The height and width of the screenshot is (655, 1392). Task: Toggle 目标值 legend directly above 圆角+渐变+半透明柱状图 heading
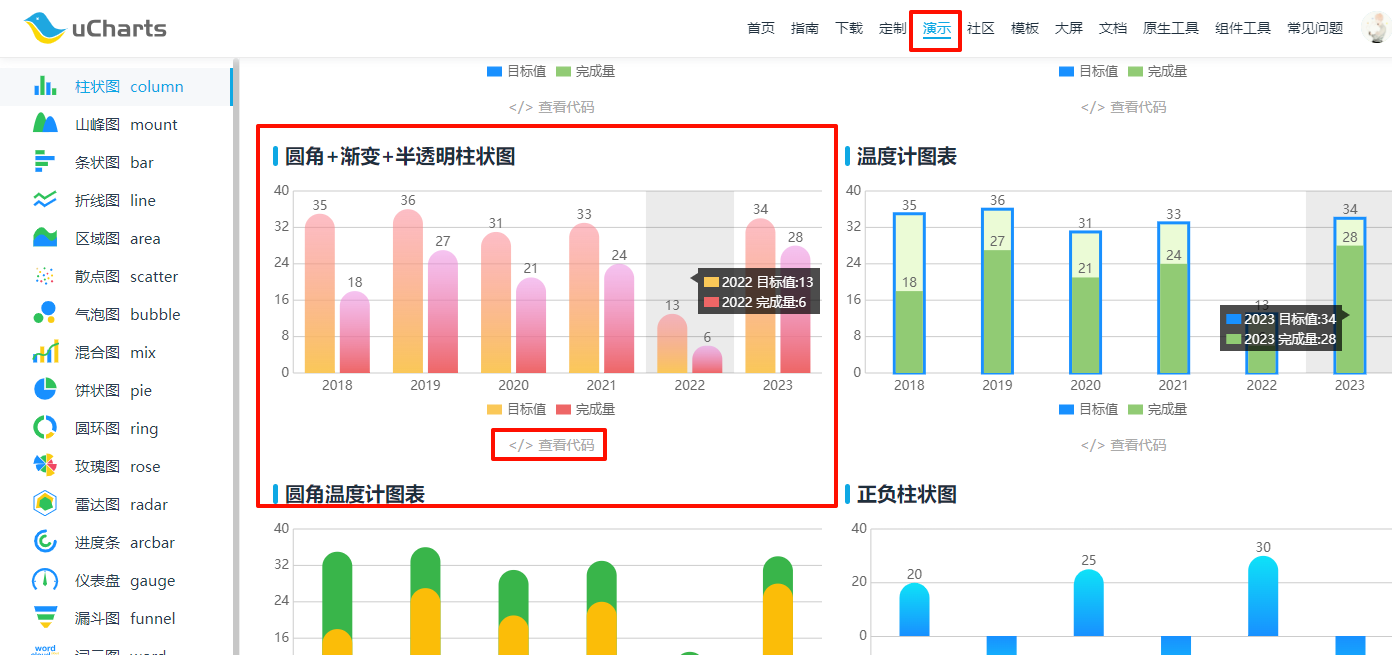[x=517, y=71]
